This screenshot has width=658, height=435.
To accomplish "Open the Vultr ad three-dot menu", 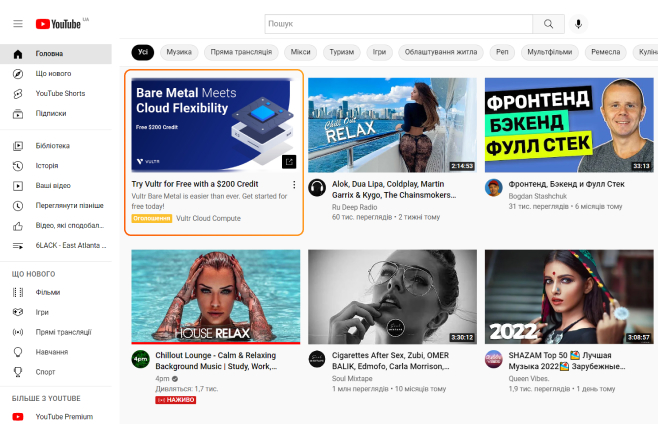I will coord(294,185).
